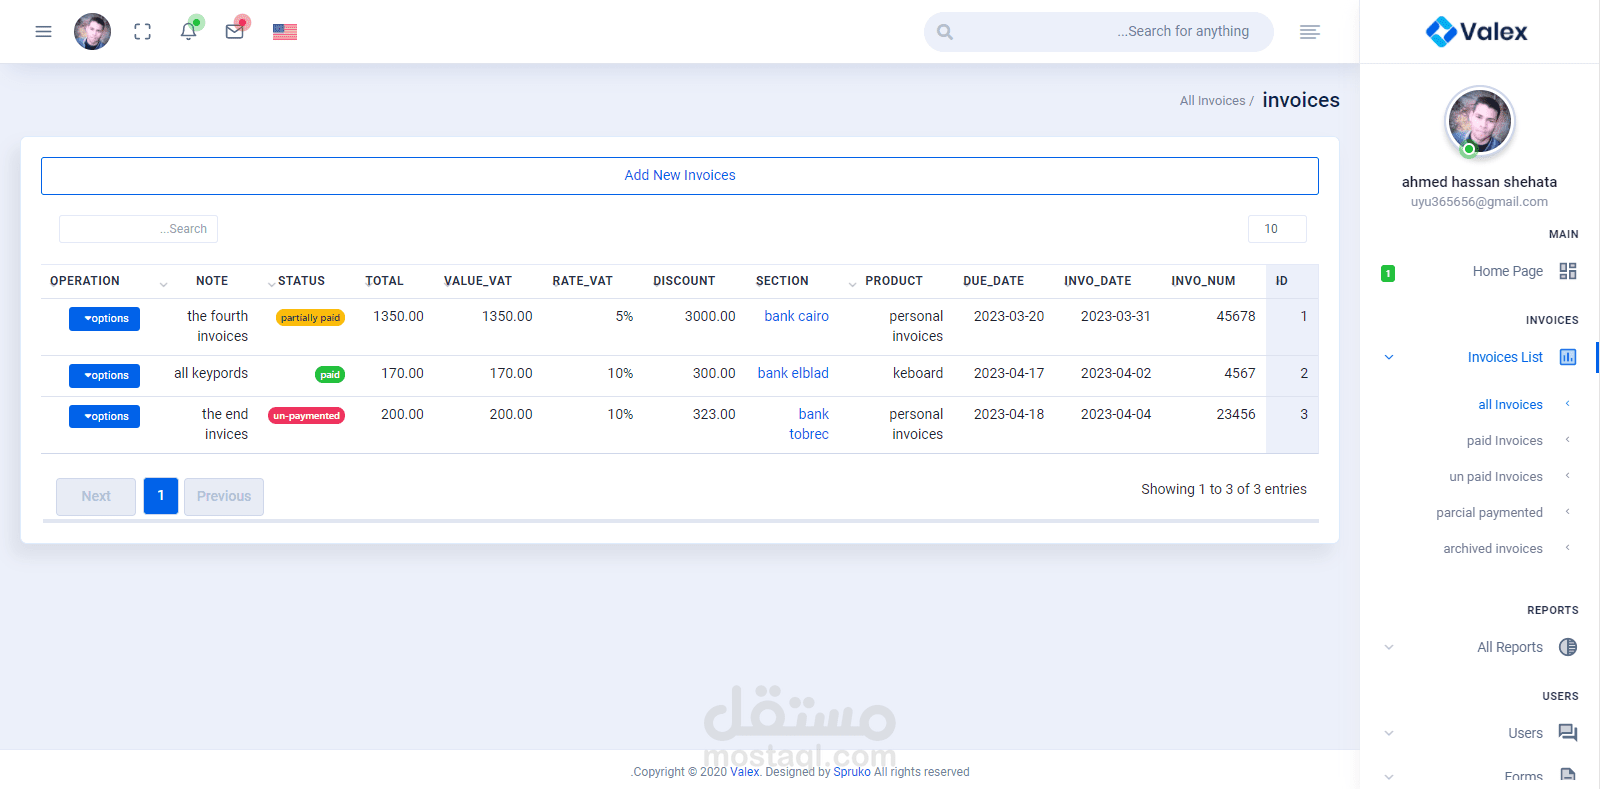Click the search magnifier icon
This screenshot has width=1600, height=789.
click(x=945, y=32)
